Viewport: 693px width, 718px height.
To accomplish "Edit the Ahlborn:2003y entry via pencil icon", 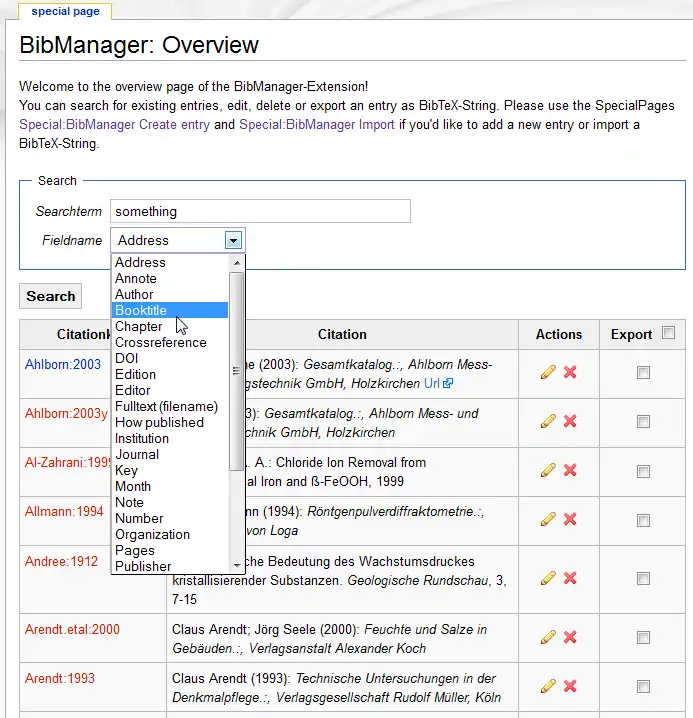I will click(x=547, y=421).
